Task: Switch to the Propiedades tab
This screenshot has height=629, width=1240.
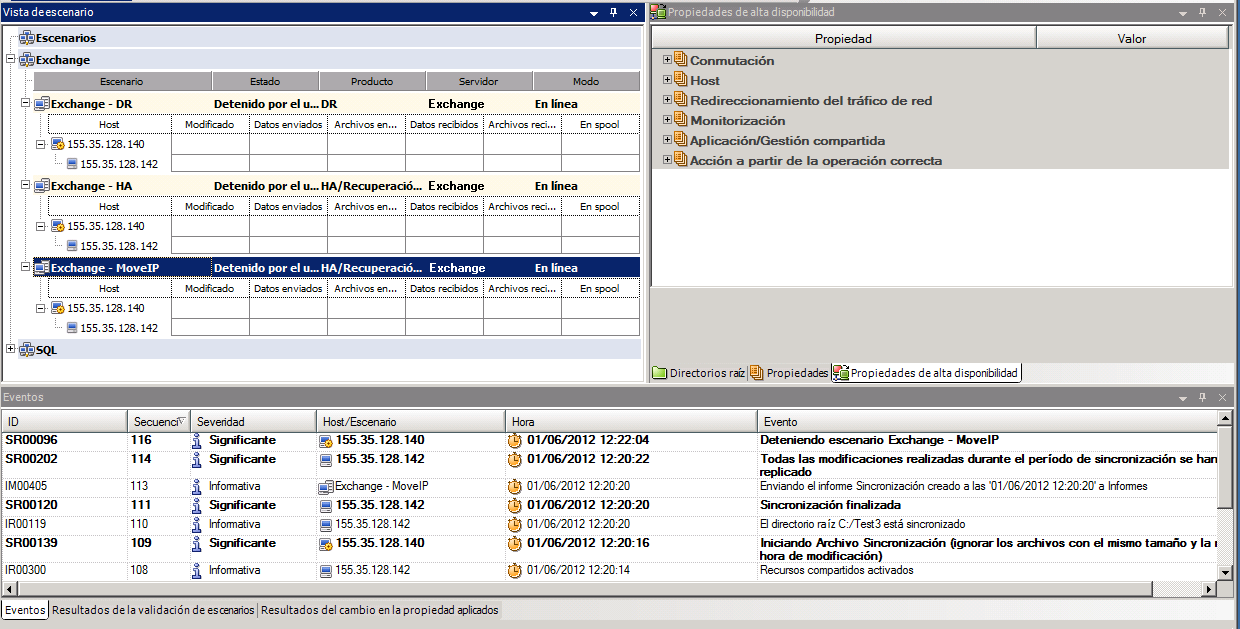Action: tap(789, 373)
